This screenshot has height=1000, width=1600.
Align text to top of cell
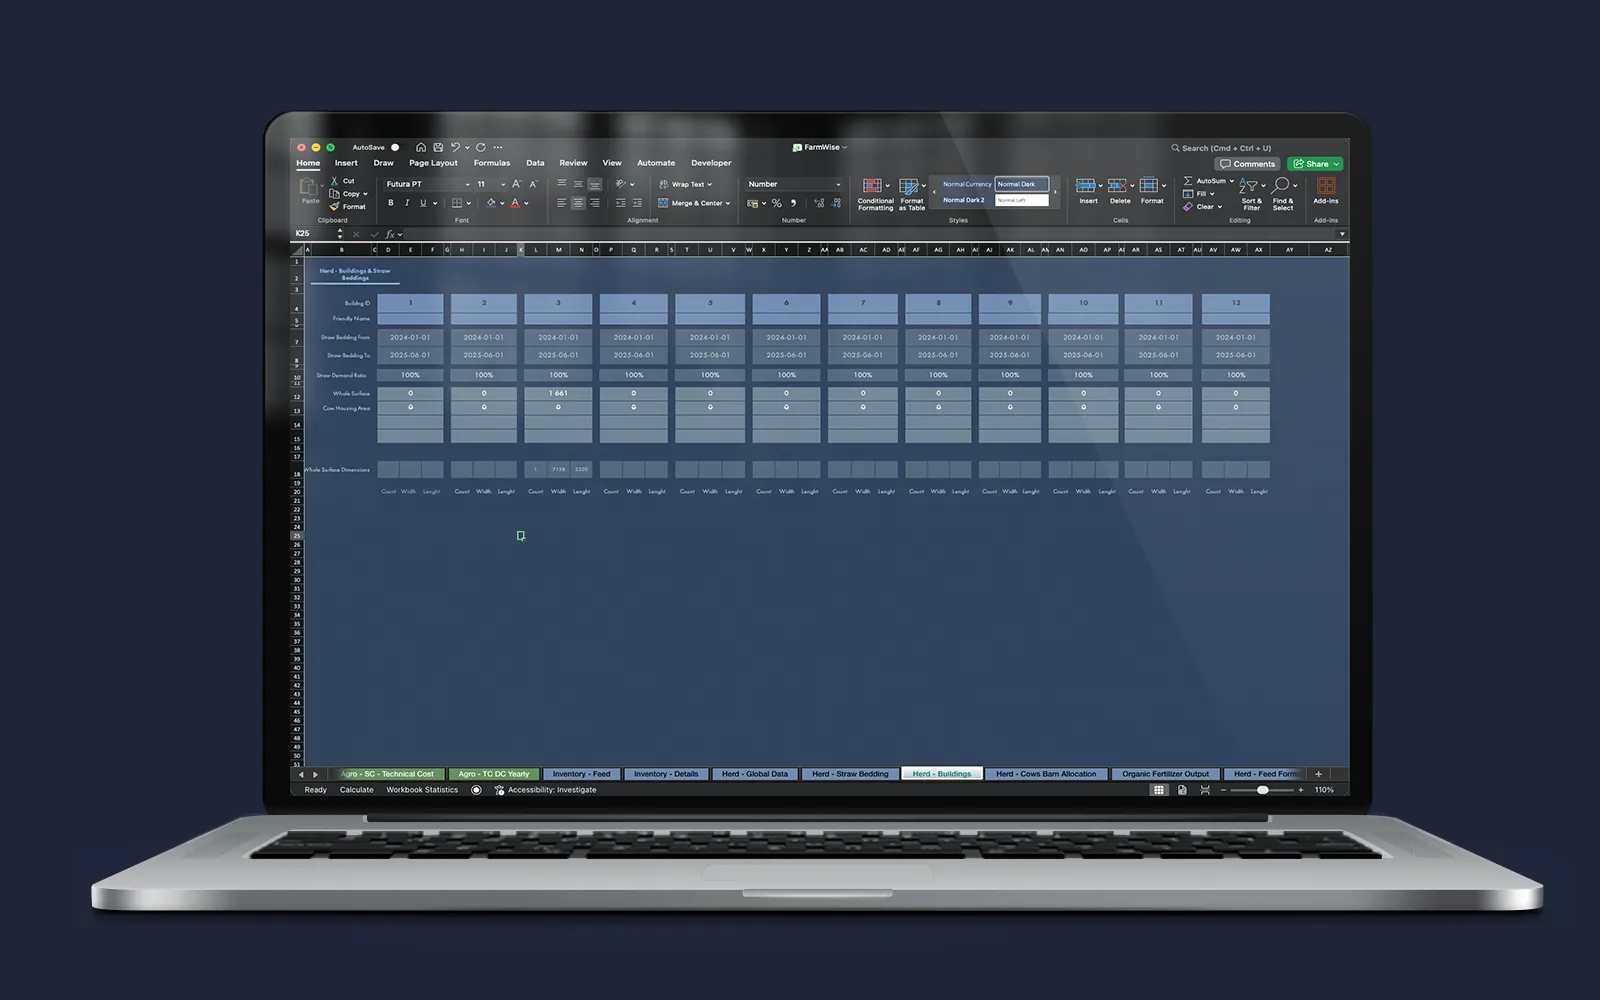562,184
